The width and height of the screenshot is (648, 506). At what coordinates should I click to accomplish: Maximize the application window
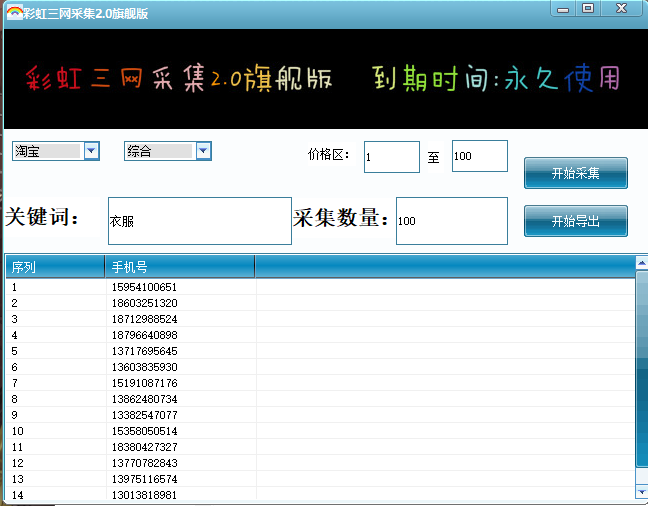pyautogui.click(x=588, y=9)
